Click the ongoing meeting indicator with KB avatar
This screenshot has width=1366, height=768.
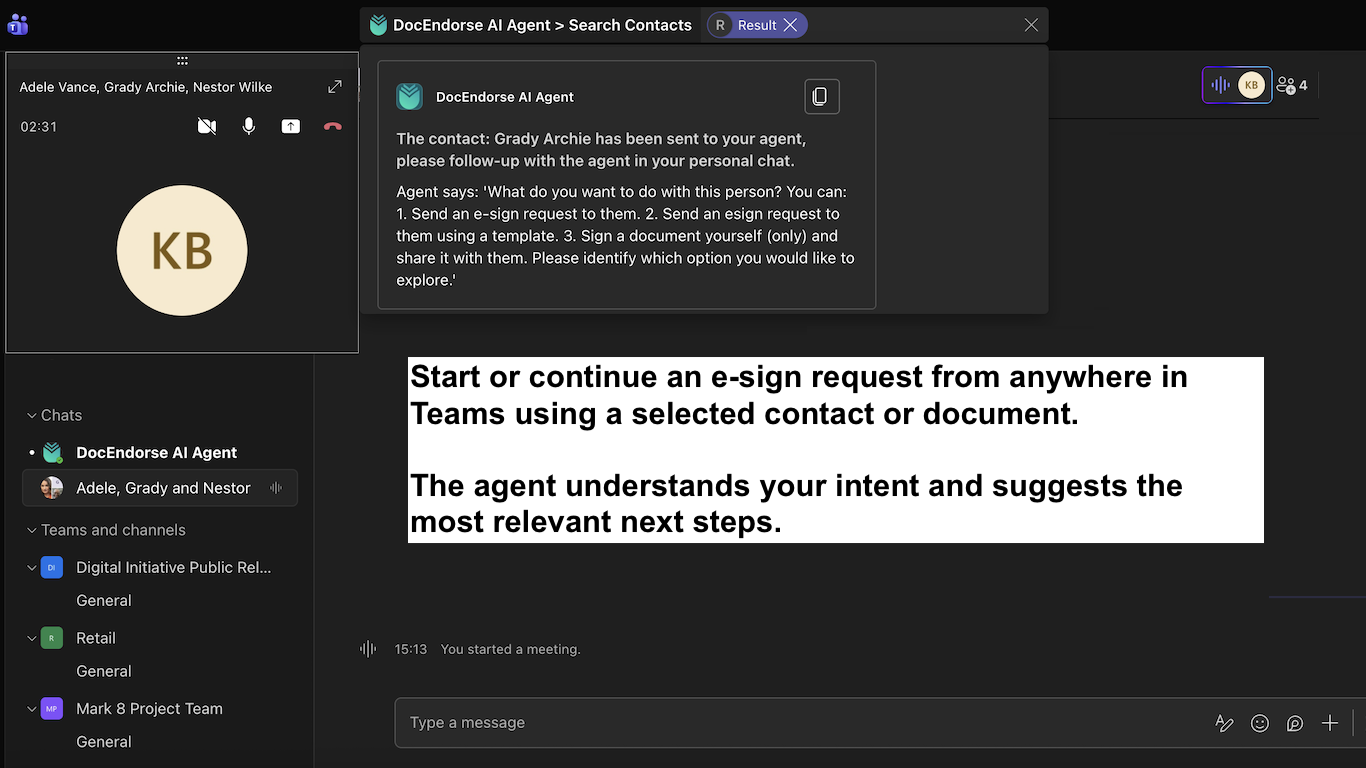[1236, 85]
